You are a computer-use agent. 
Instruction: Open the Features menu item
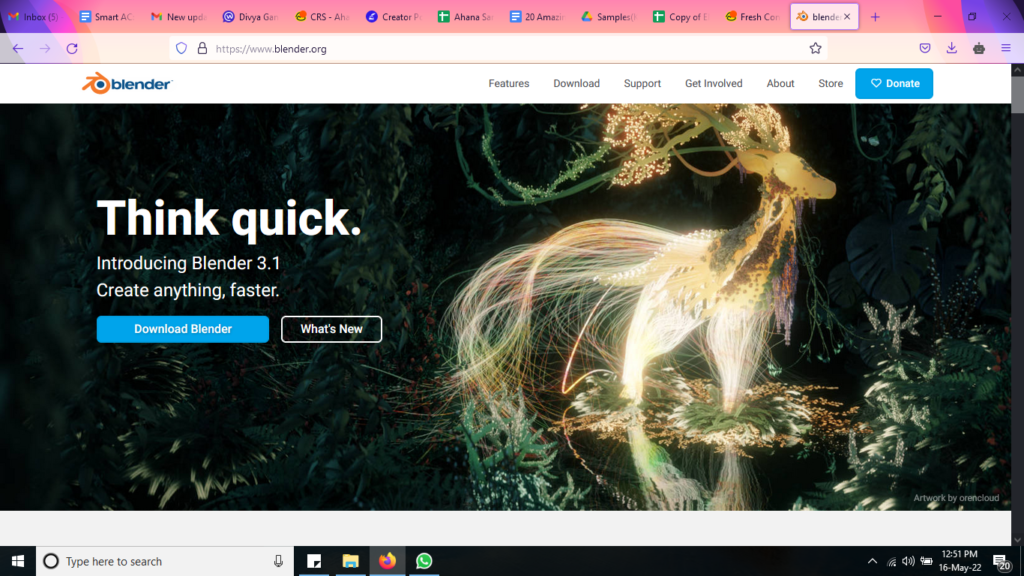tap(509, 84)
